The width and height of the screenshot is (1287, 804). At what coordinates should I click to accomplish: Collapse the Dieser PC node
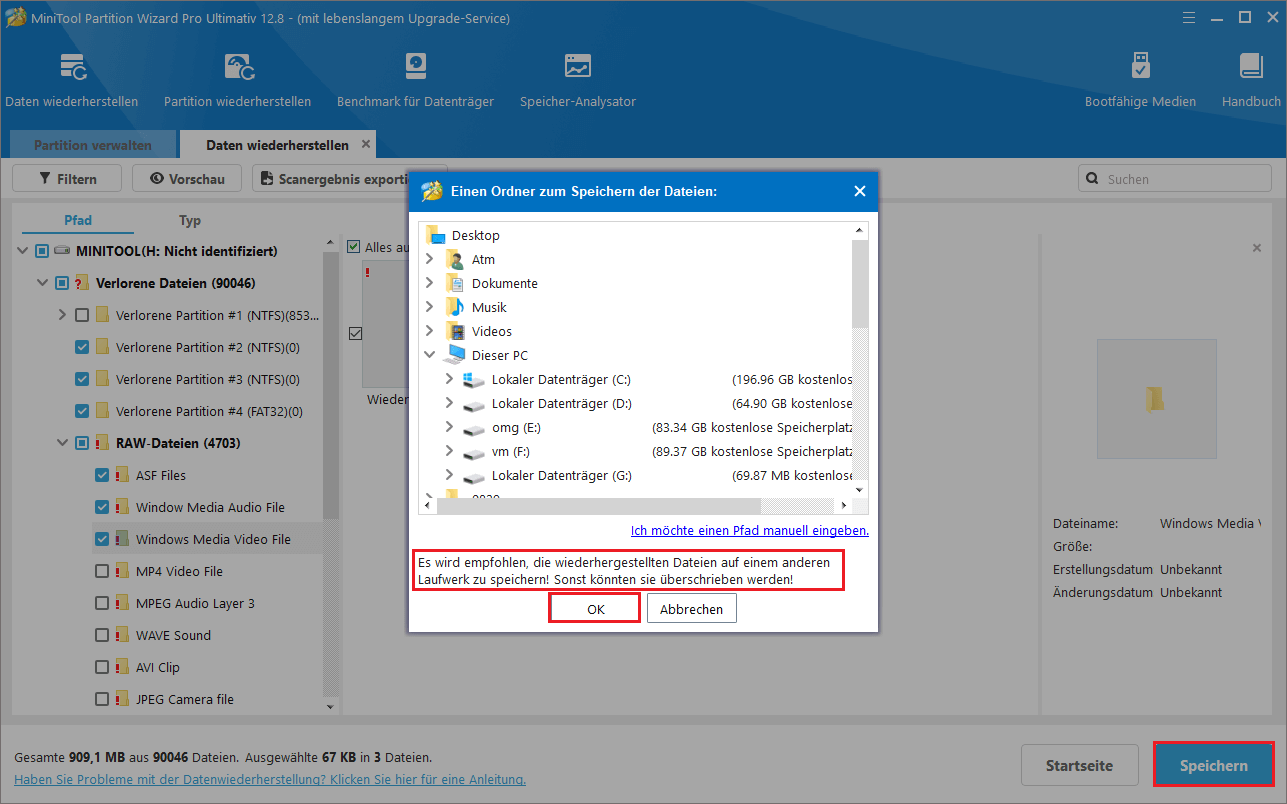(x=430, y=355)
